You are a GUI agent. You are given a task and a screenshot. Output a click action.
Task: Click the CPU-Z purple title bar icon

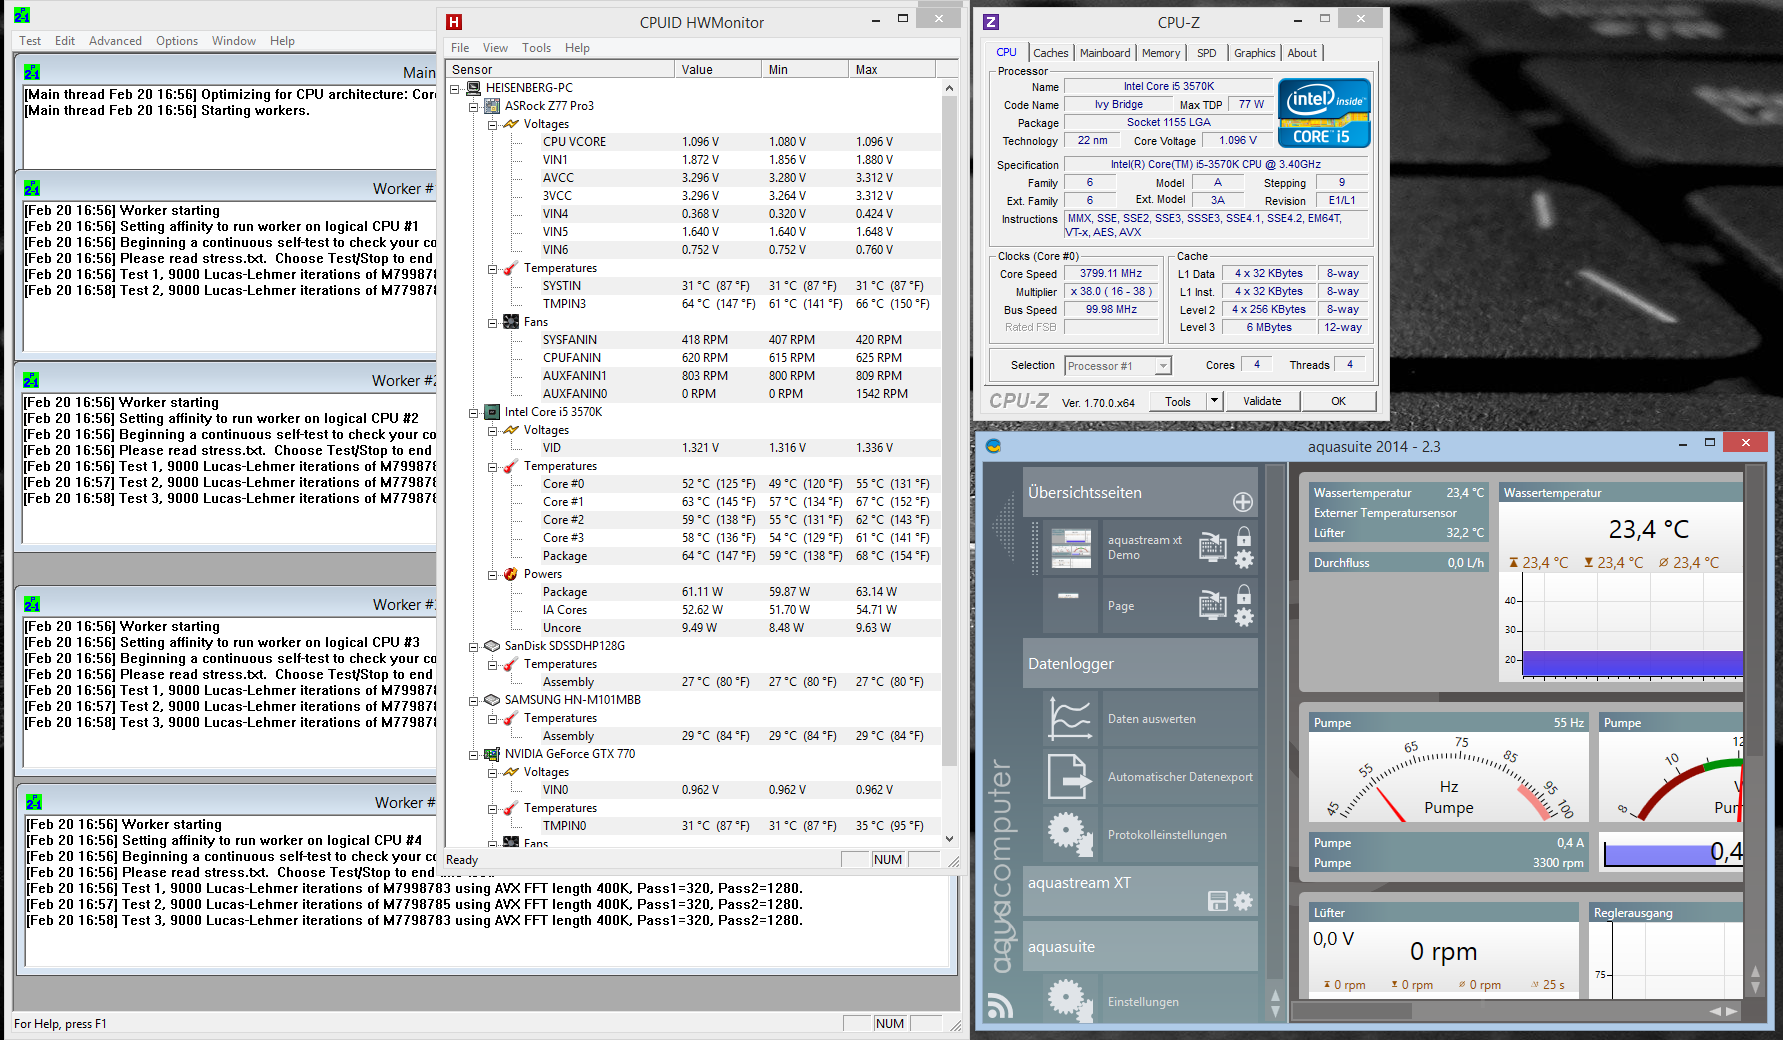(991, 22)
